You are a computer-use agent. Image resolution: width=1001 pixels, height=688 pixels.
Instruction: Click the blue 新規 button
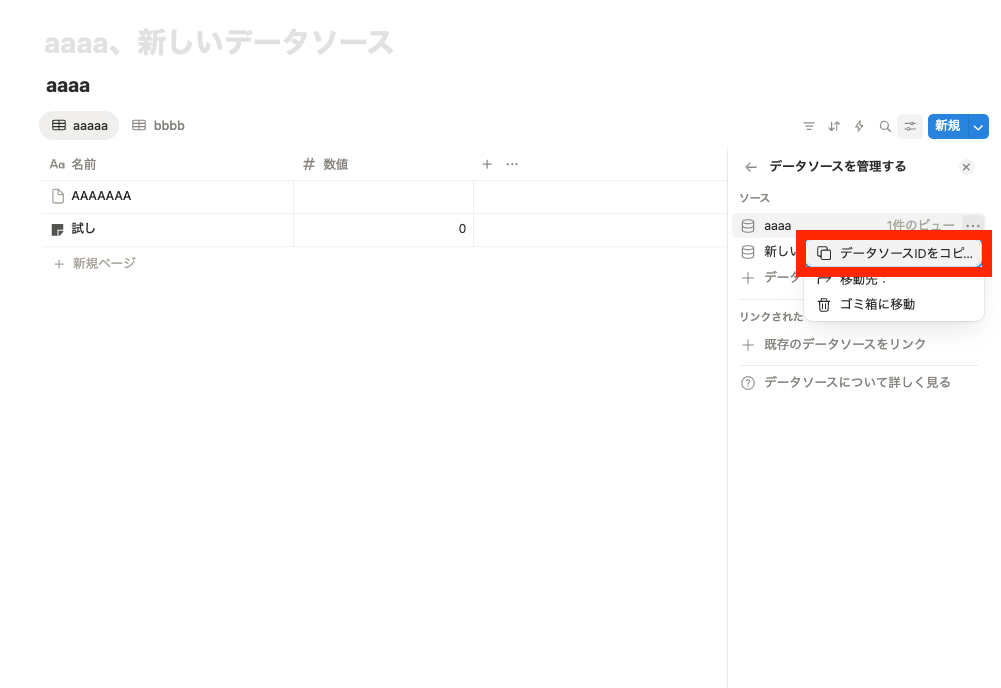(x=947, y=126)
